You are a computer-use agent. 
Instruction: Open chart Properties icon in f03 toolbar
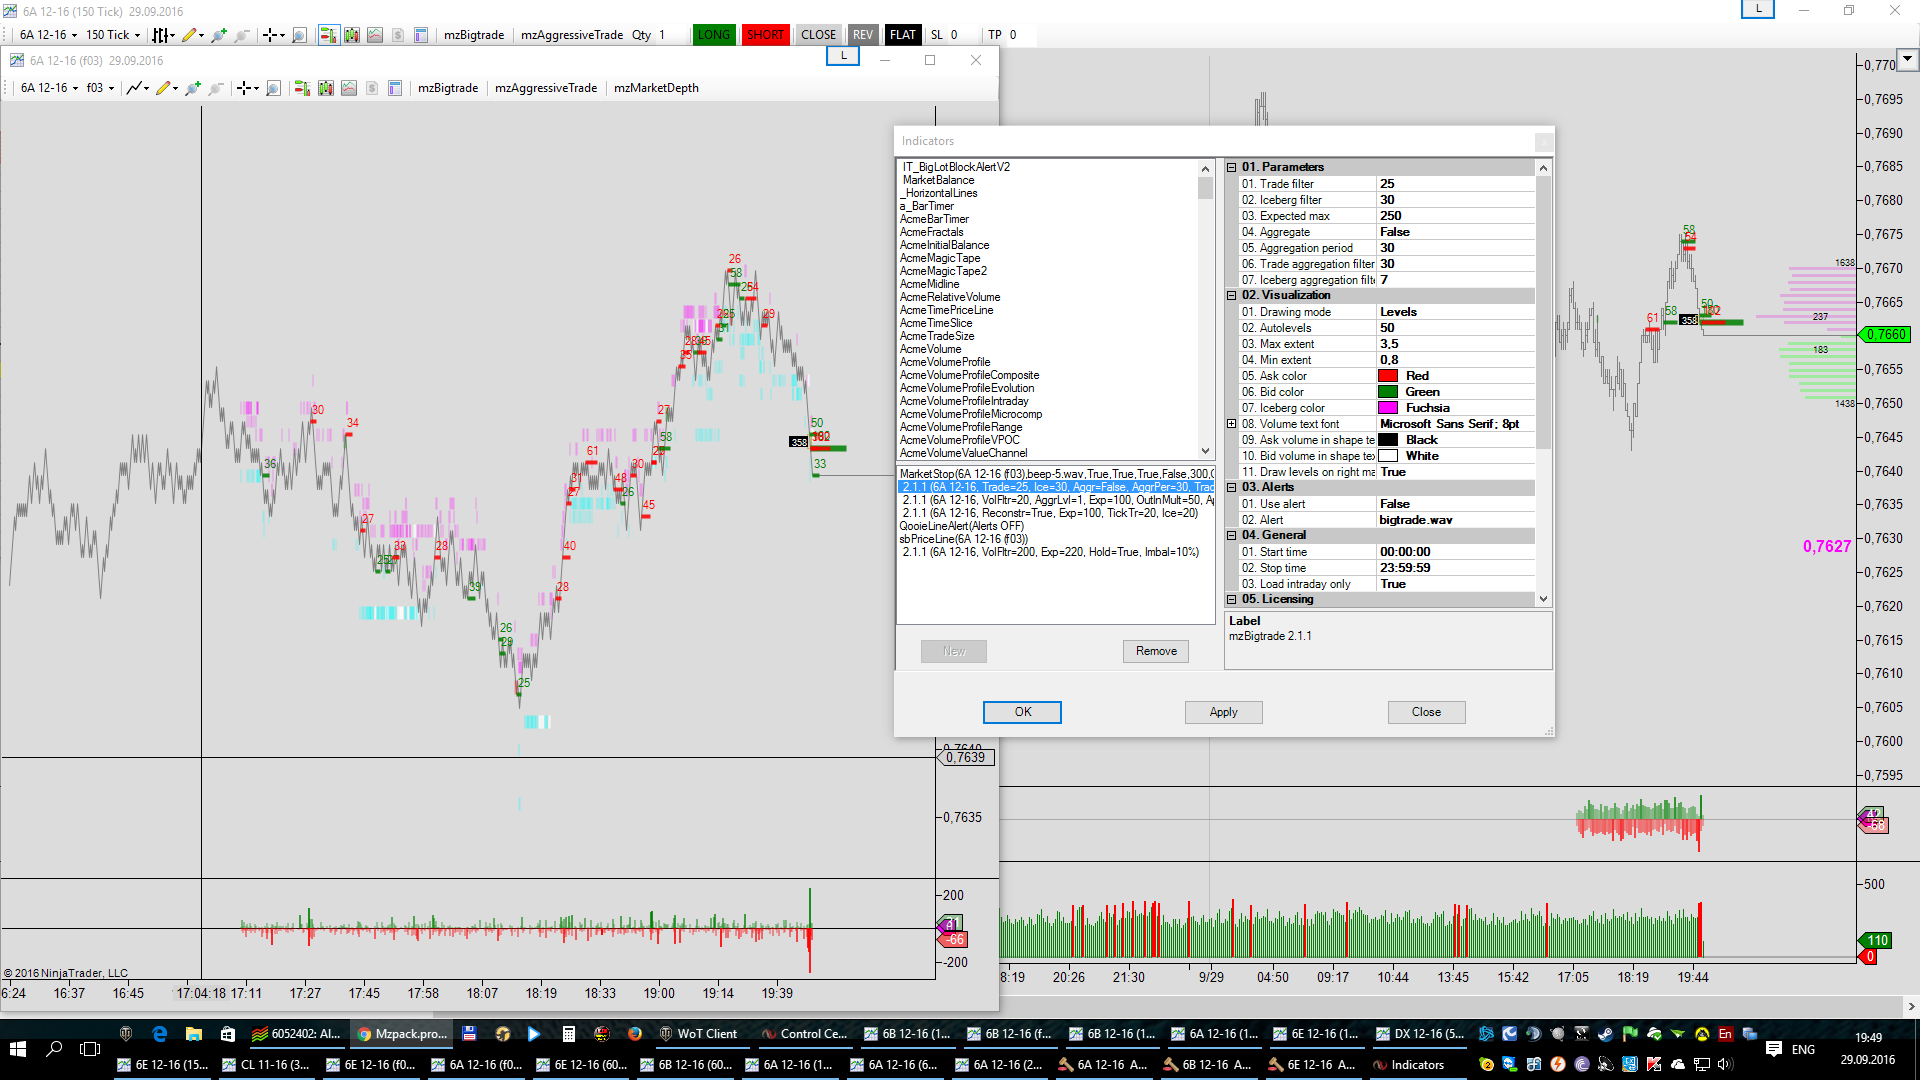coord(395,88)
